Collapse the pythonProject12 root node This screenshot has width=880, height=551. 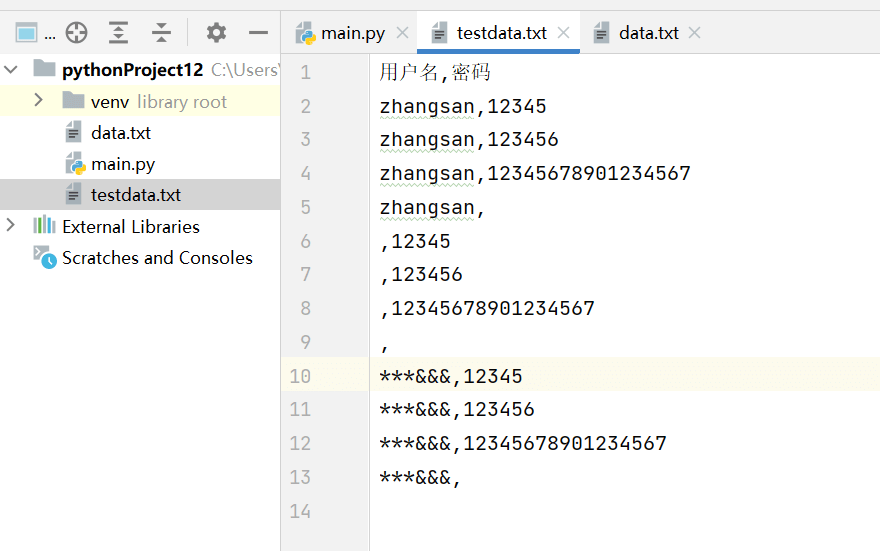12,70
